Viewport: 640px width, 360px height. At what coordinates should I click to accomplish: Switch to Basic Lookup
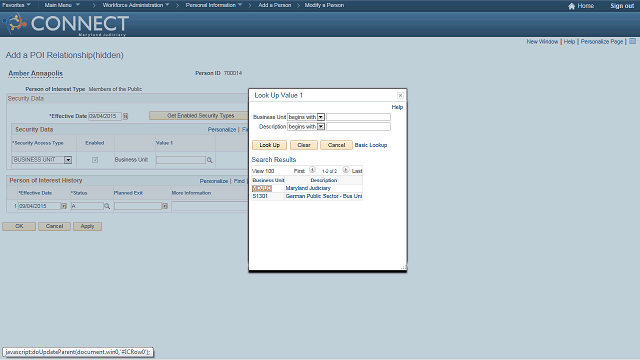(371, 145)
